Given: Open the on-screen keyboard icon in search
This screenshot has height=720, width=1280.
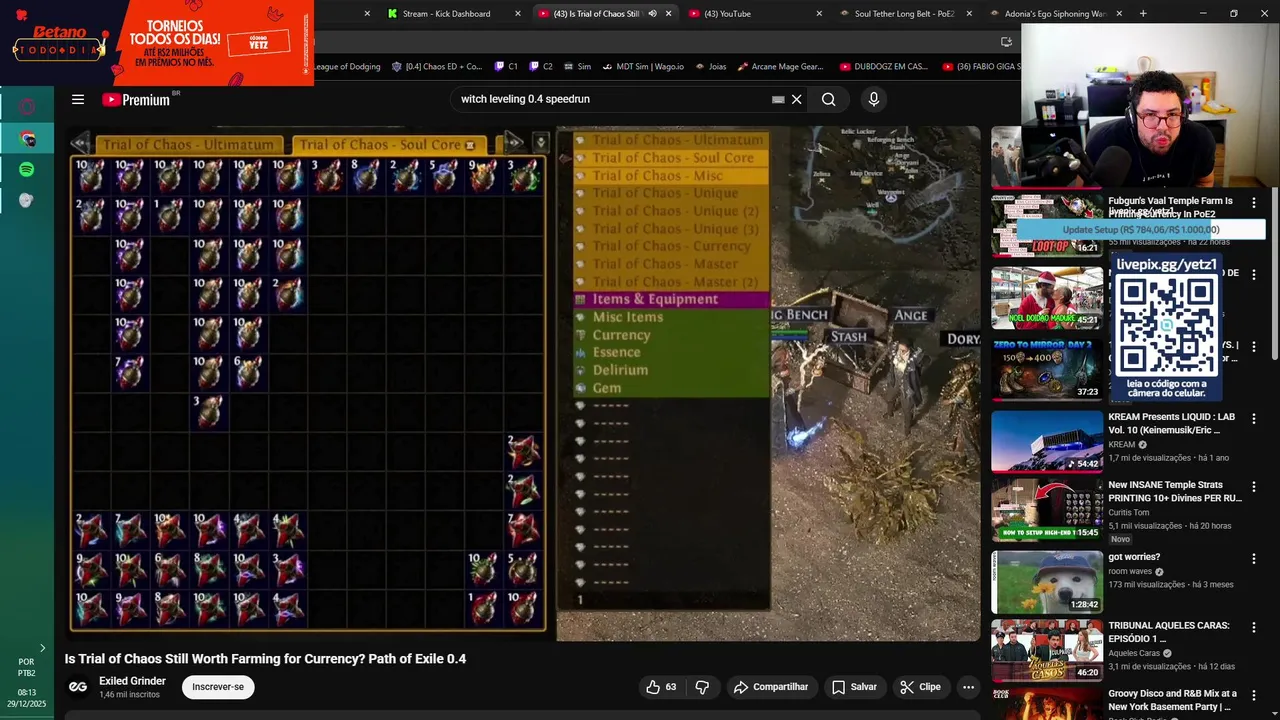Looking at the screenshot, I should click(778, 99).
